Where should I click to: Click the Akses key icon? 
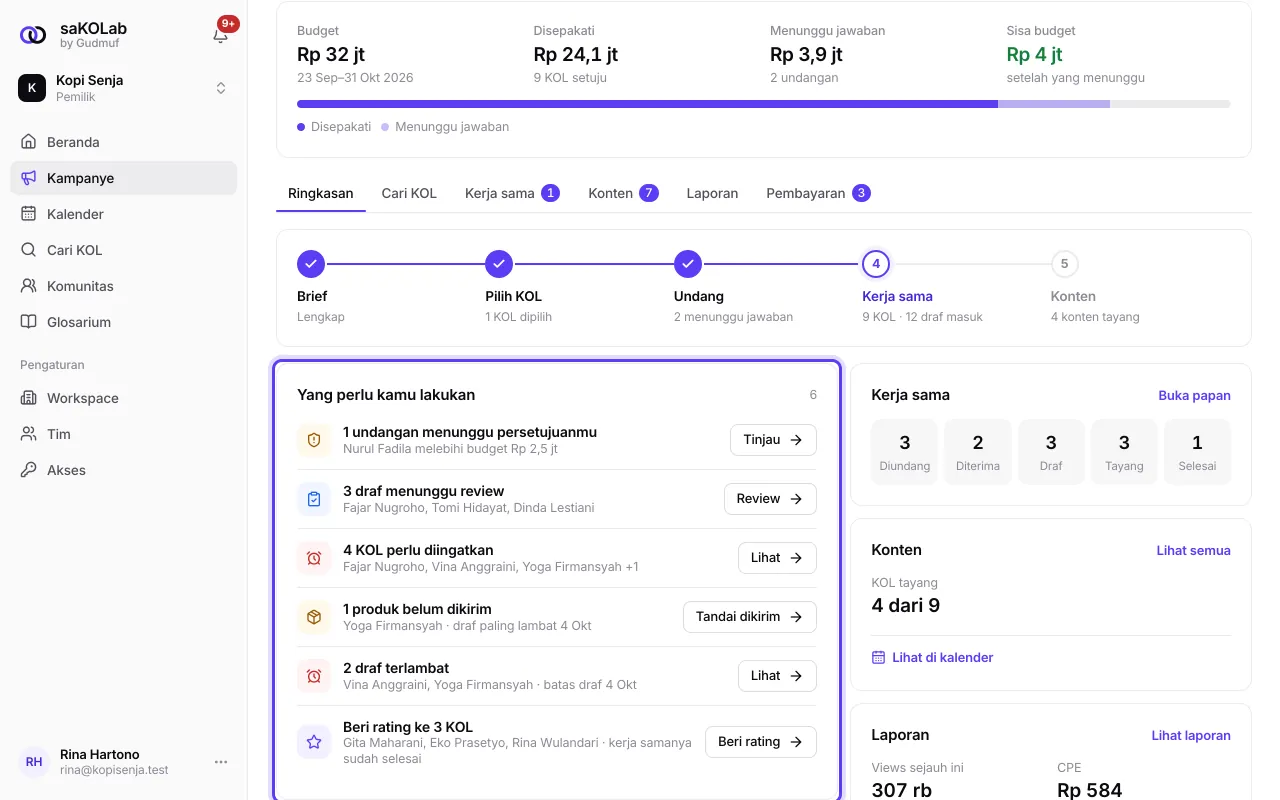[29, 470]
